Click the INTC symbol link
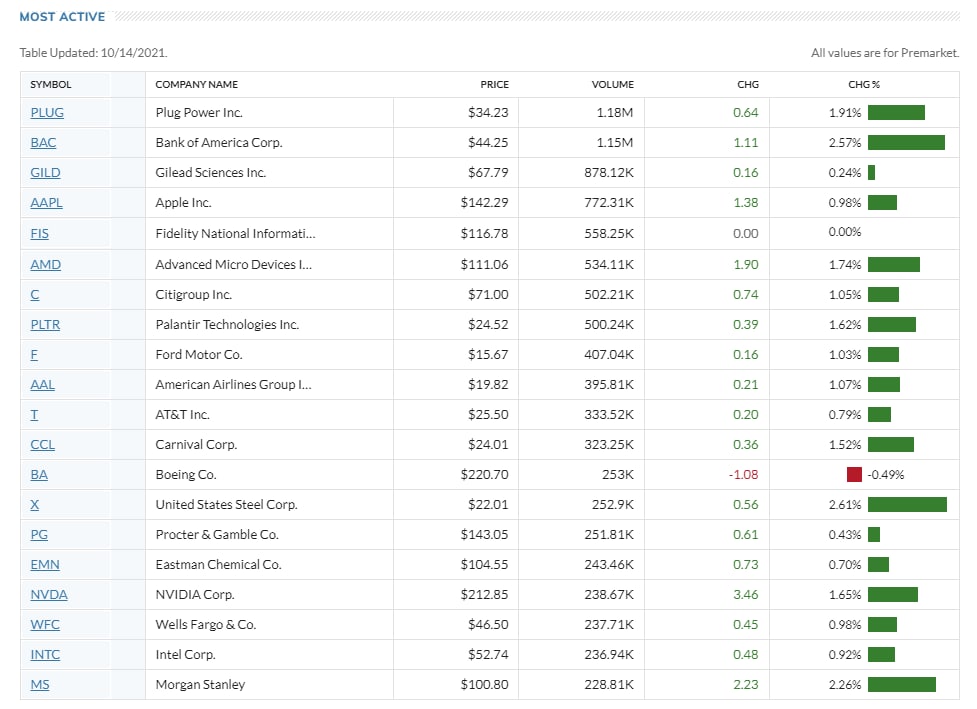Viewport: 977px width, 709px height. click(x=45, y=654)
